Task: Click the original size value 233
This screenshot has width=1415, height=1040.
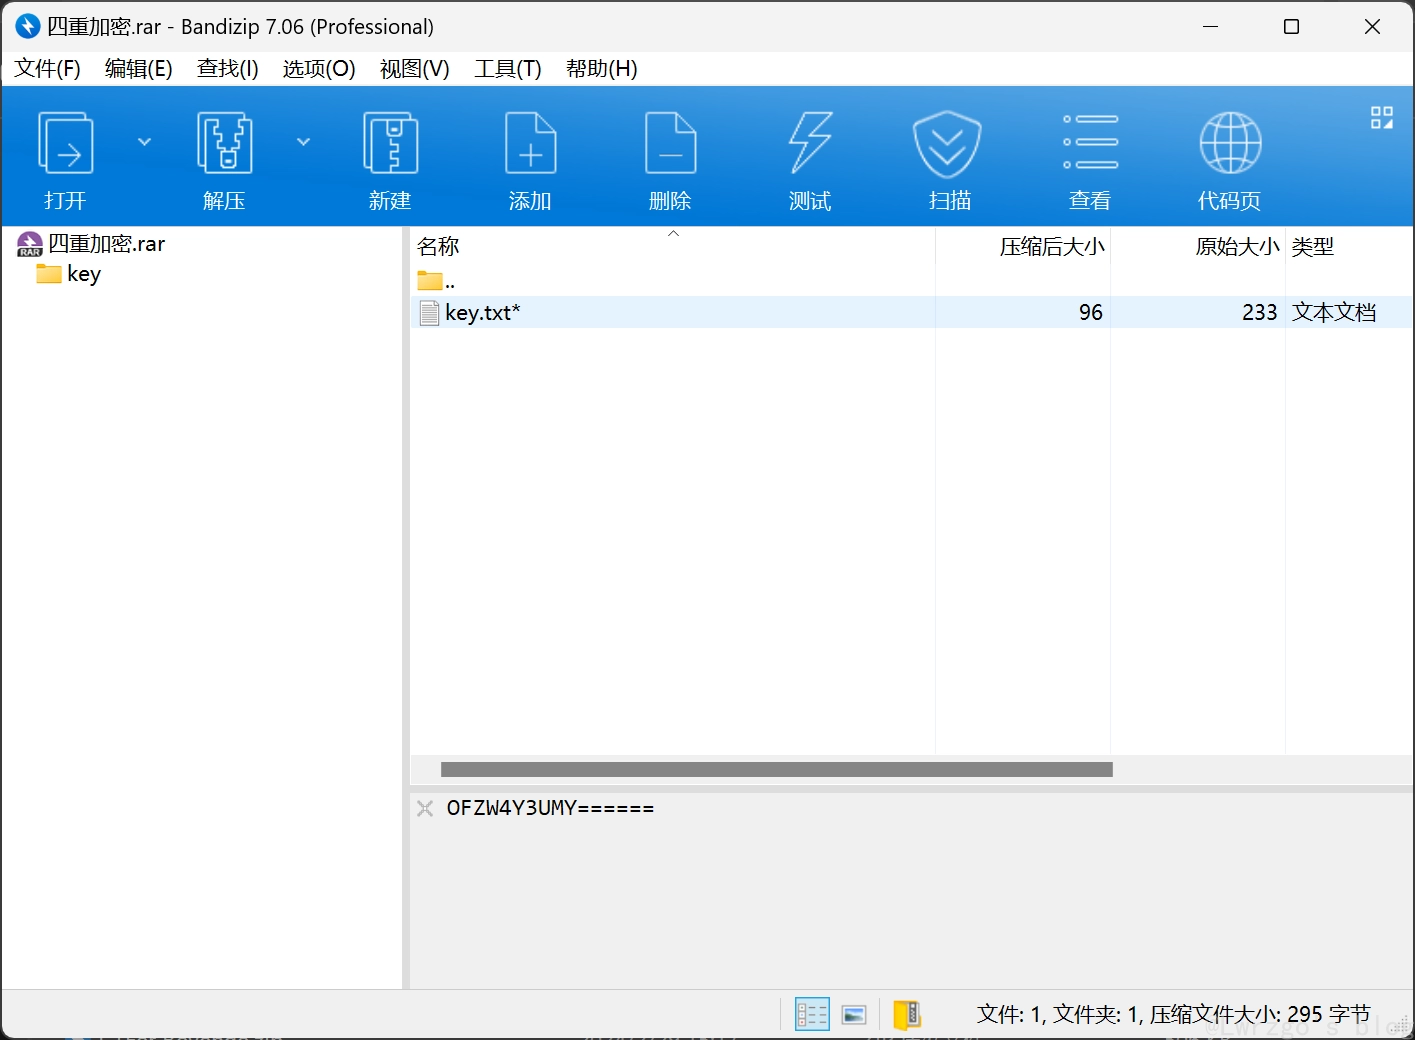Action: click(1260, 312)
